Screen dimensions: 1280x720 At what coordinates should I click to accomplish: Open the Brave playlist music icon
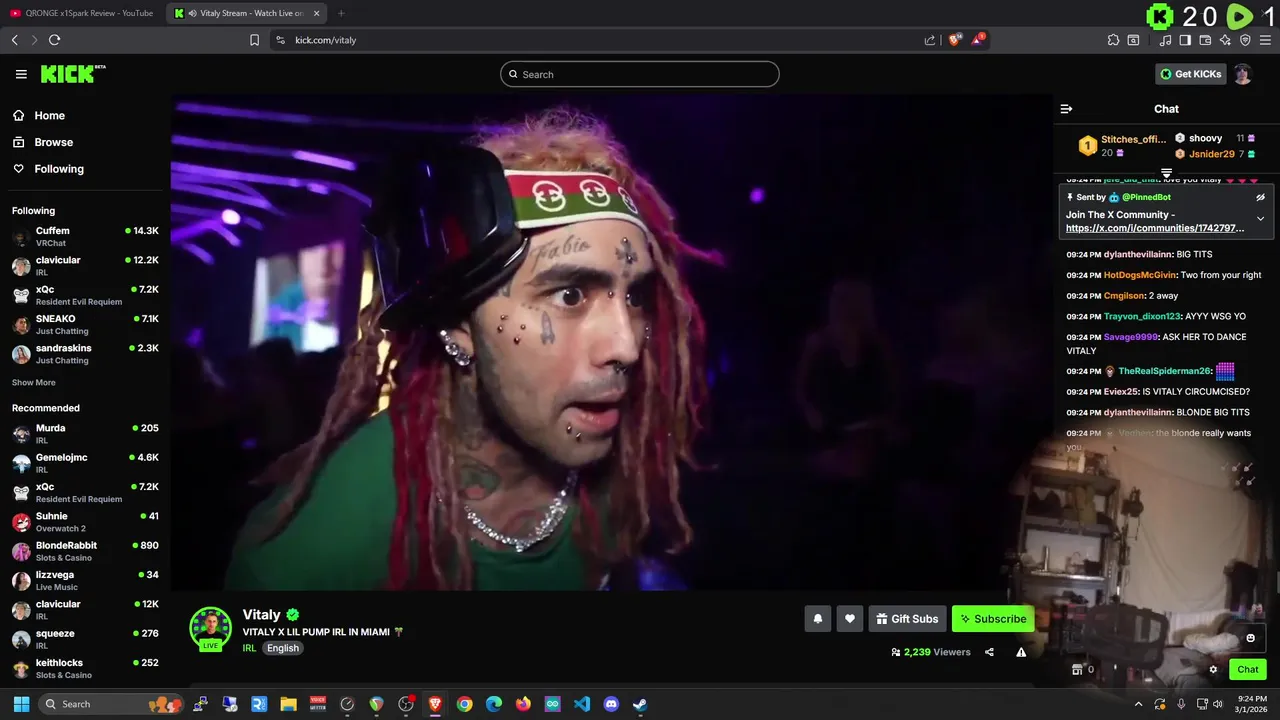(x=1165, y=40)
